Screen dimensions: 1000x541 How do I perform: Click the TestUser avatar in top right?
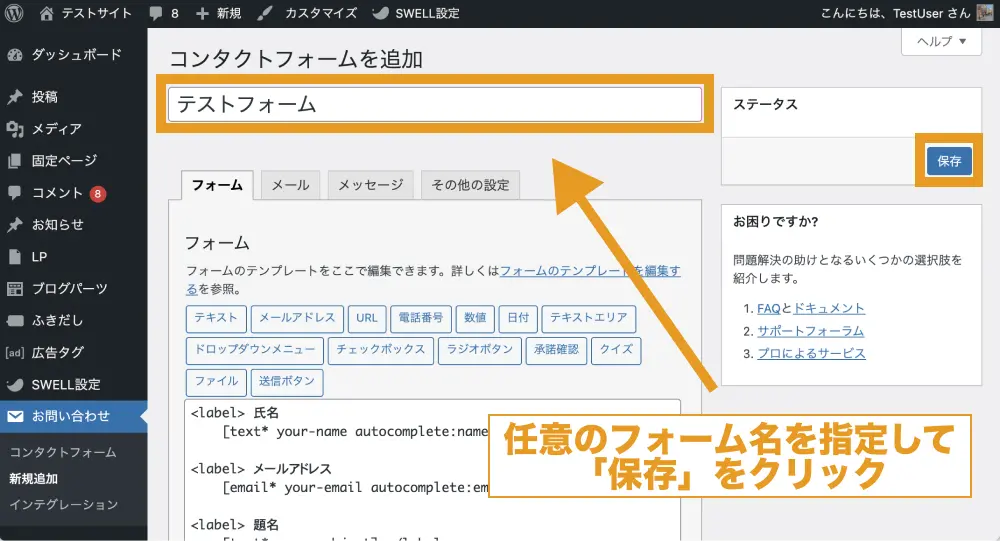[x=984, y=14]
